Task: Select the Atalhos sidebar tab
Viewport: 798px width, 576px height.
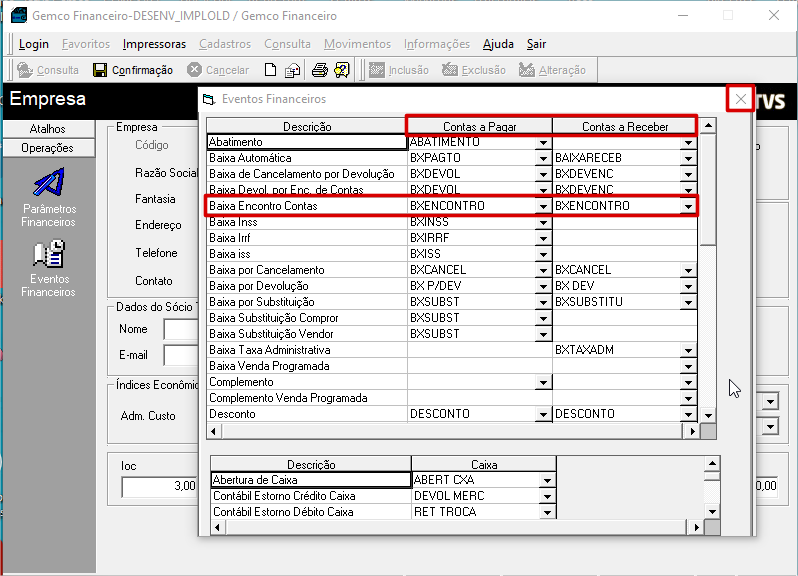Action: pos(48,129)
